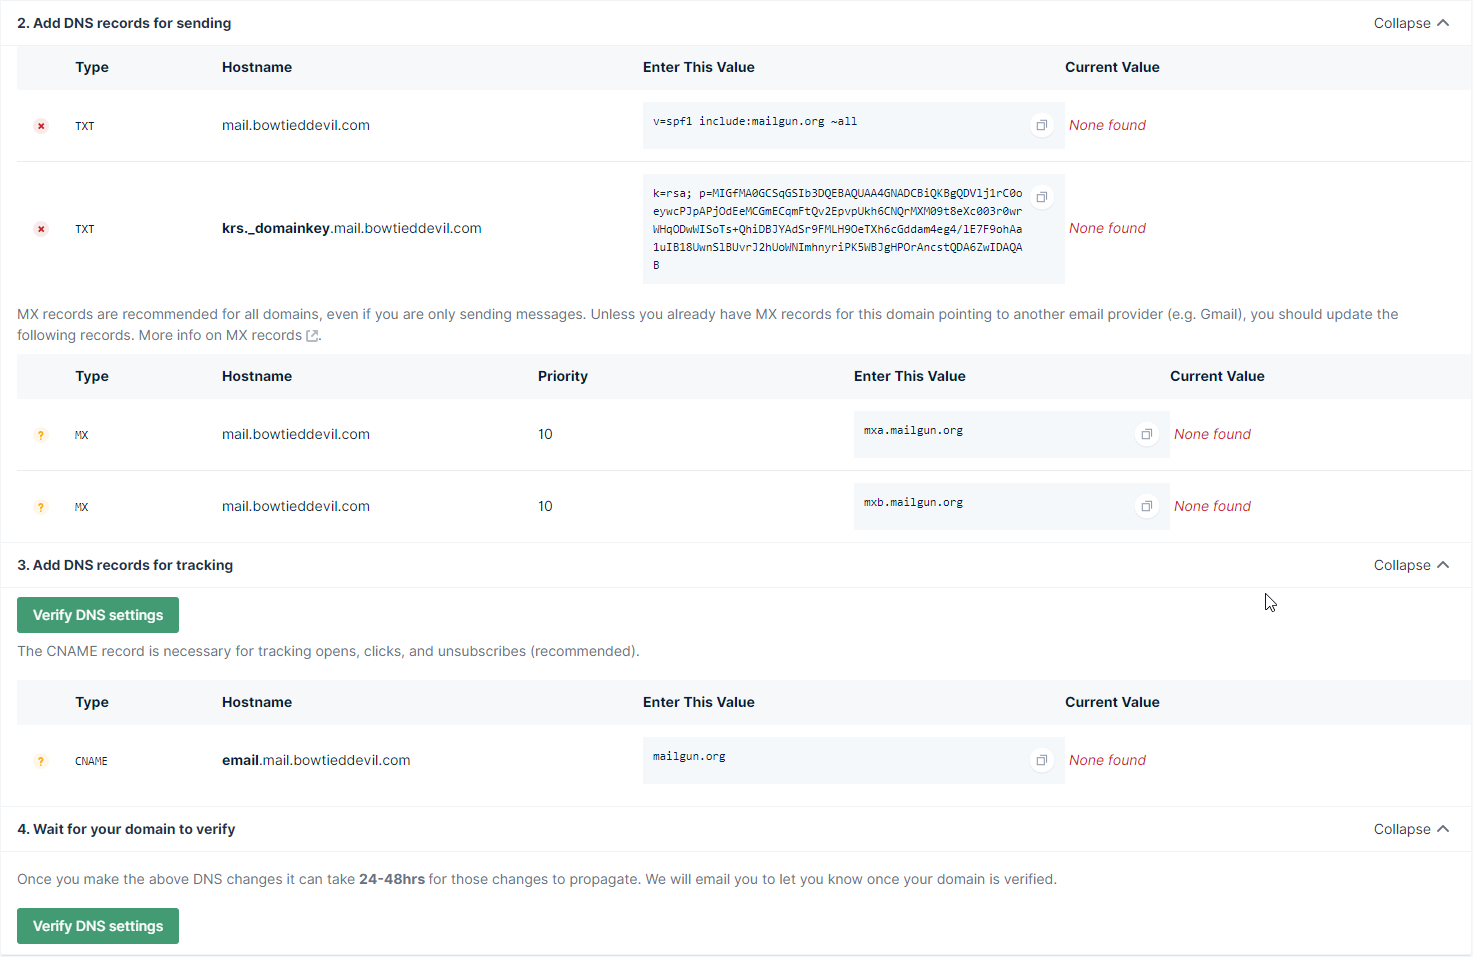Viewport: 1473px width, 957px height.
Task: Click the 4. Wait for your domain to verify heading
Action: [x=126, y=829]
